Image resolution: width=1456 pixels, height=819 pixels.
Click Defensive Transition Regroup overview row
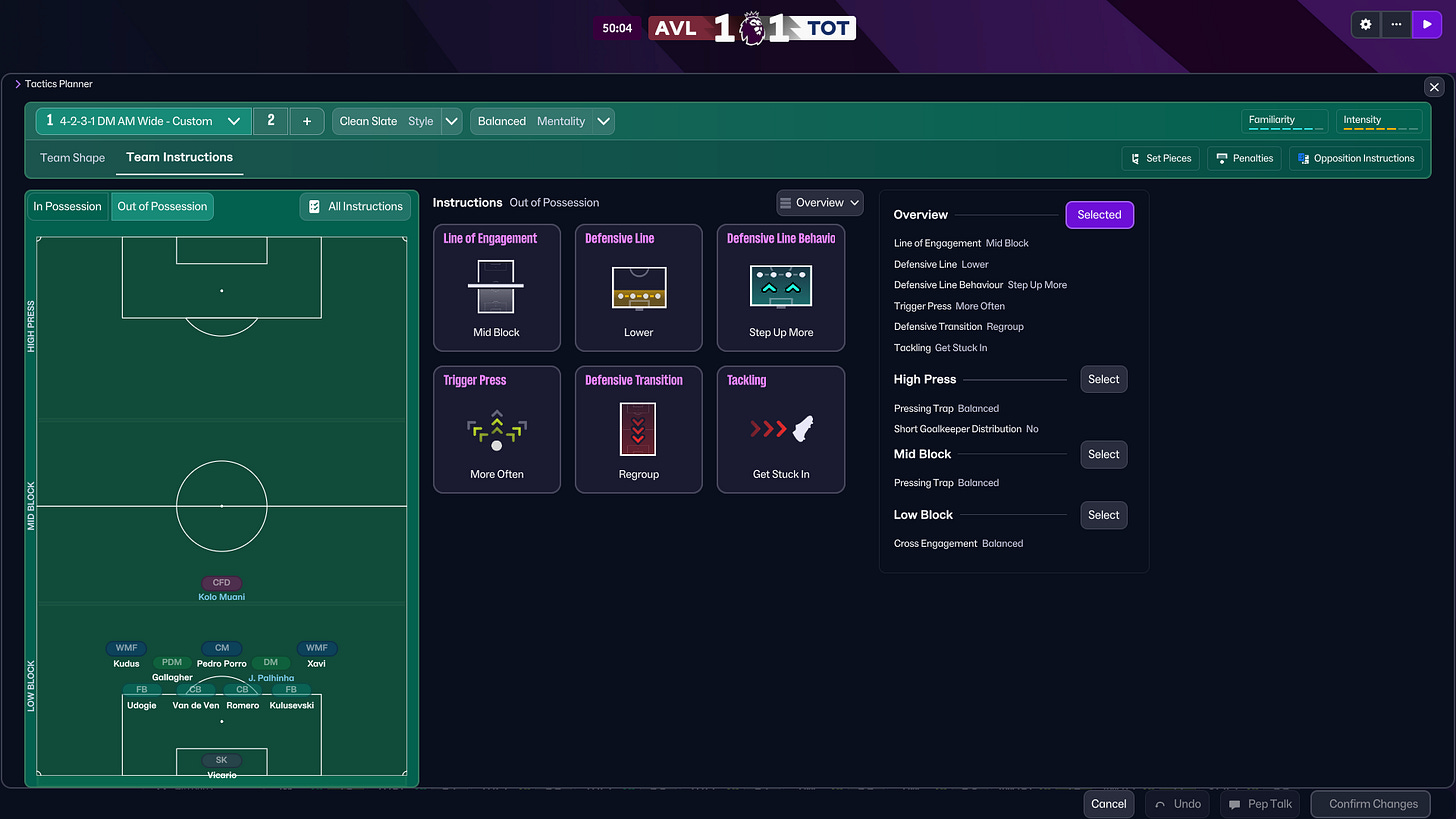959,327
